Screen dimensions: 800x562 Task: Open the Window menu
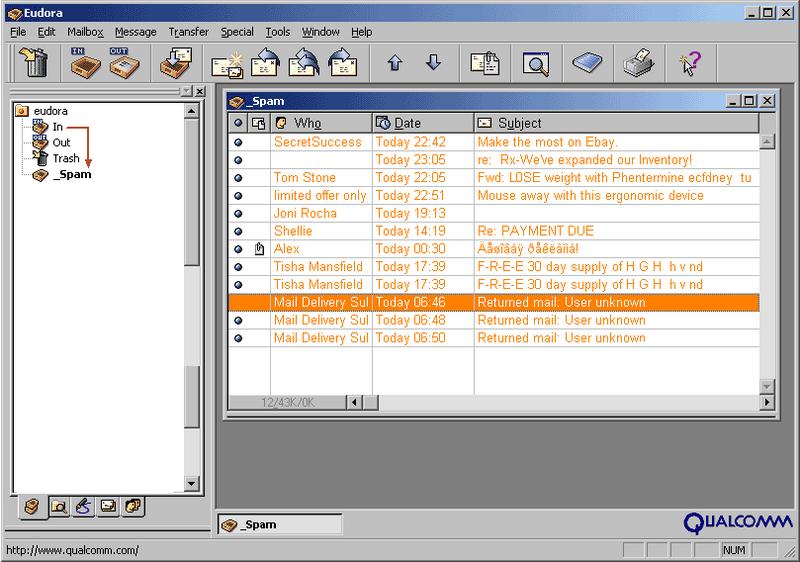point(320,32)
